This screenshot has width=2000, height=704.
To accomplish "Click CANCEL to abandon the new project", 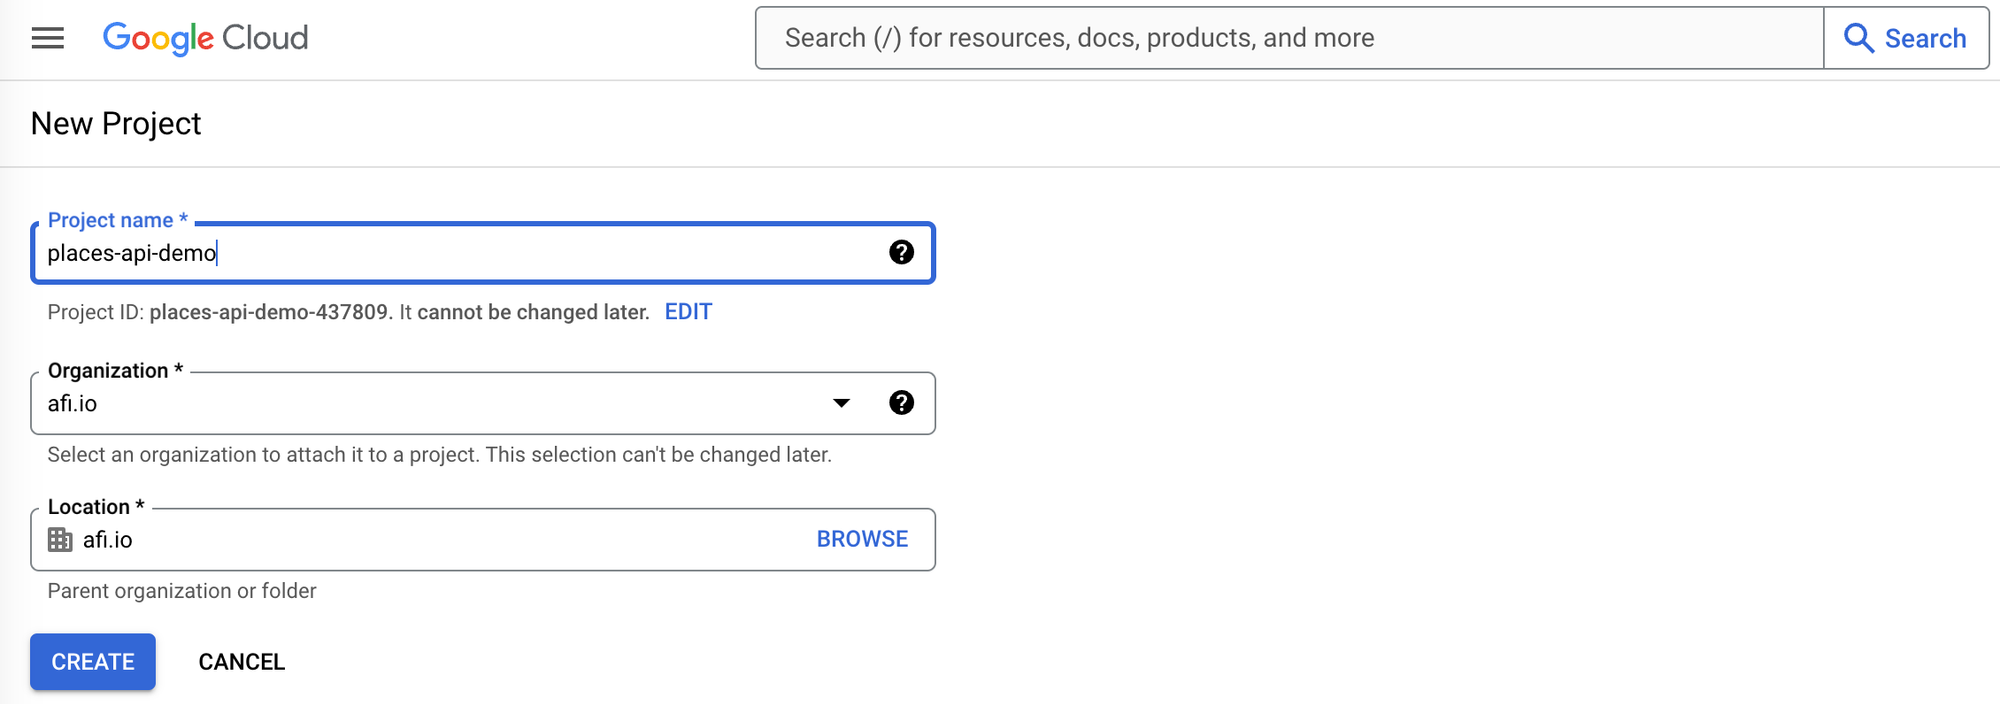I will [x=241, y=661].
